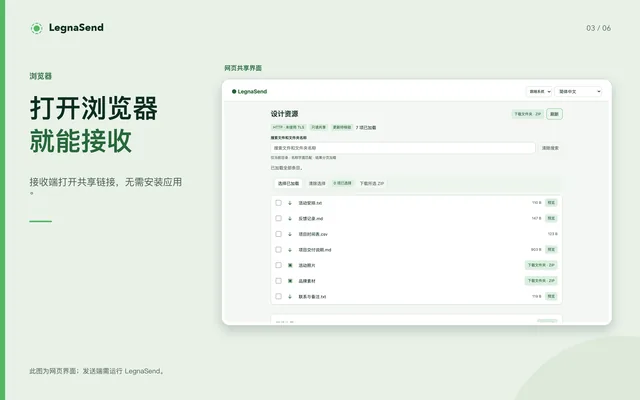
Task: Click the file name 活动安排.txt
Action: tap(310, 203)
